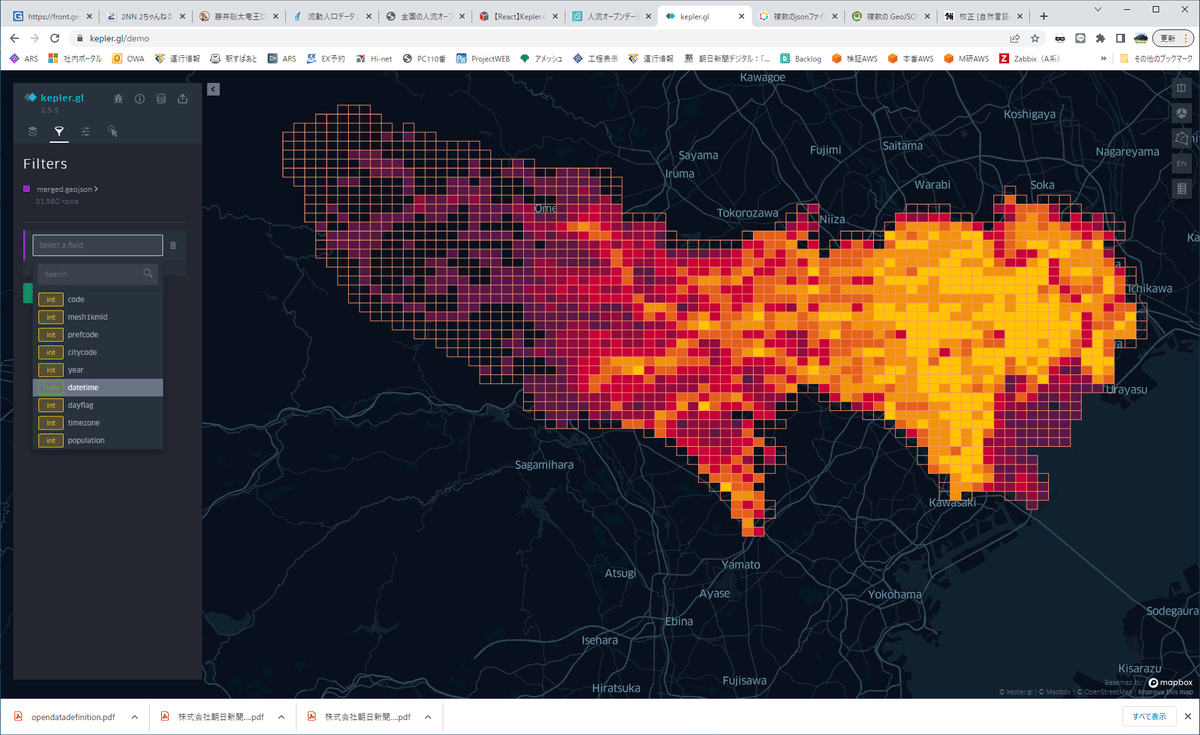The height and width of the screenshot is (735, 1200).
Task: Switch to the Layers panel tab
Action: coord(32,131)
